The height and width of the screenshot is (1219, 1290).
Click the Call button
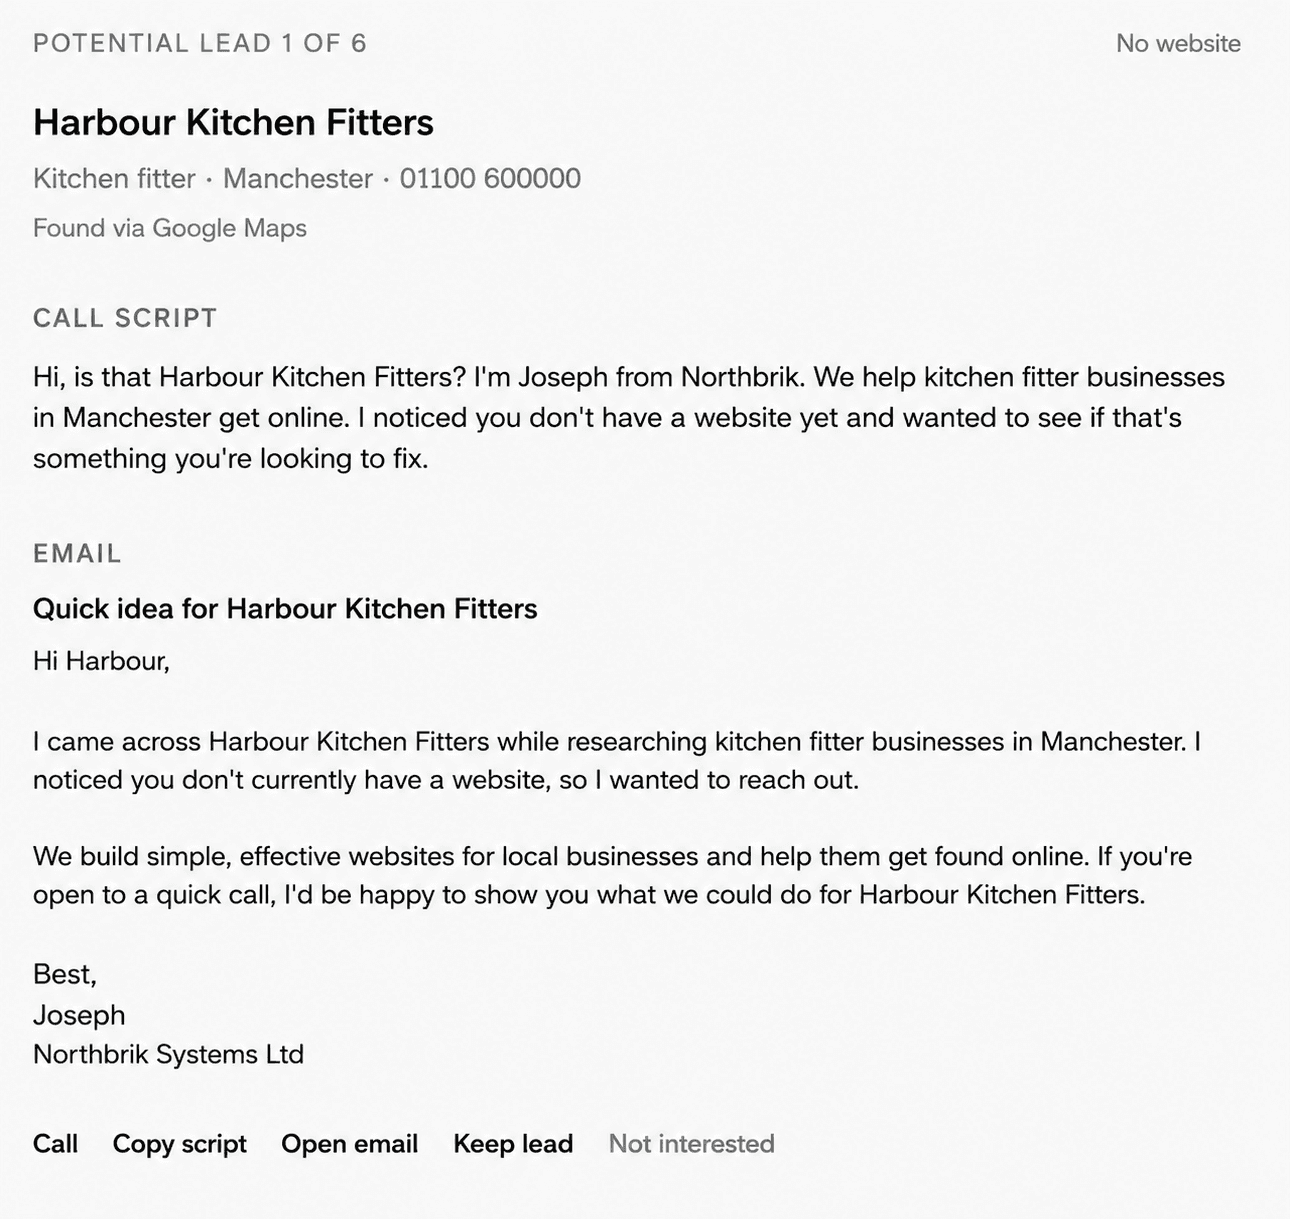(x=55, y=1143)
